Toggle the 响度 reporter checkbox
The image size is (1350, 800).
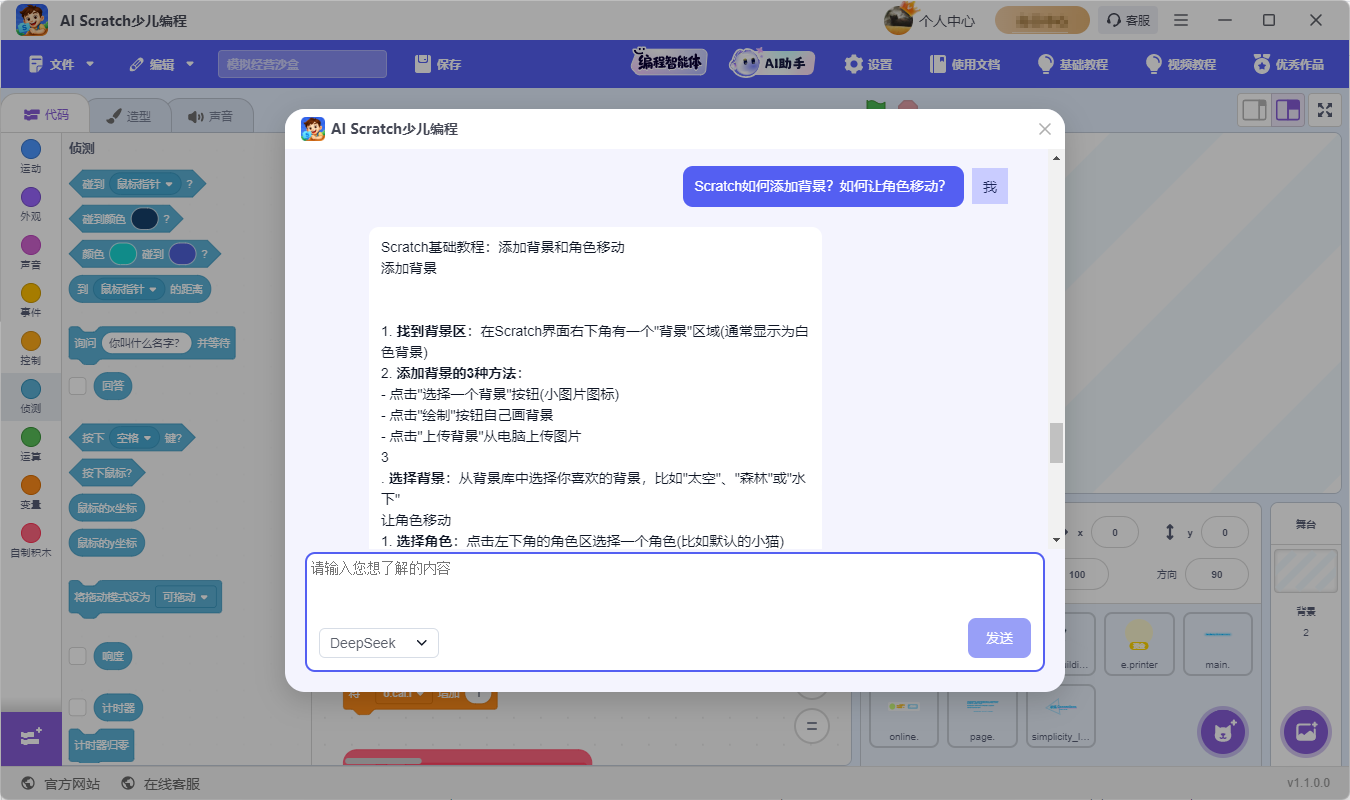(x=77, y=656)
